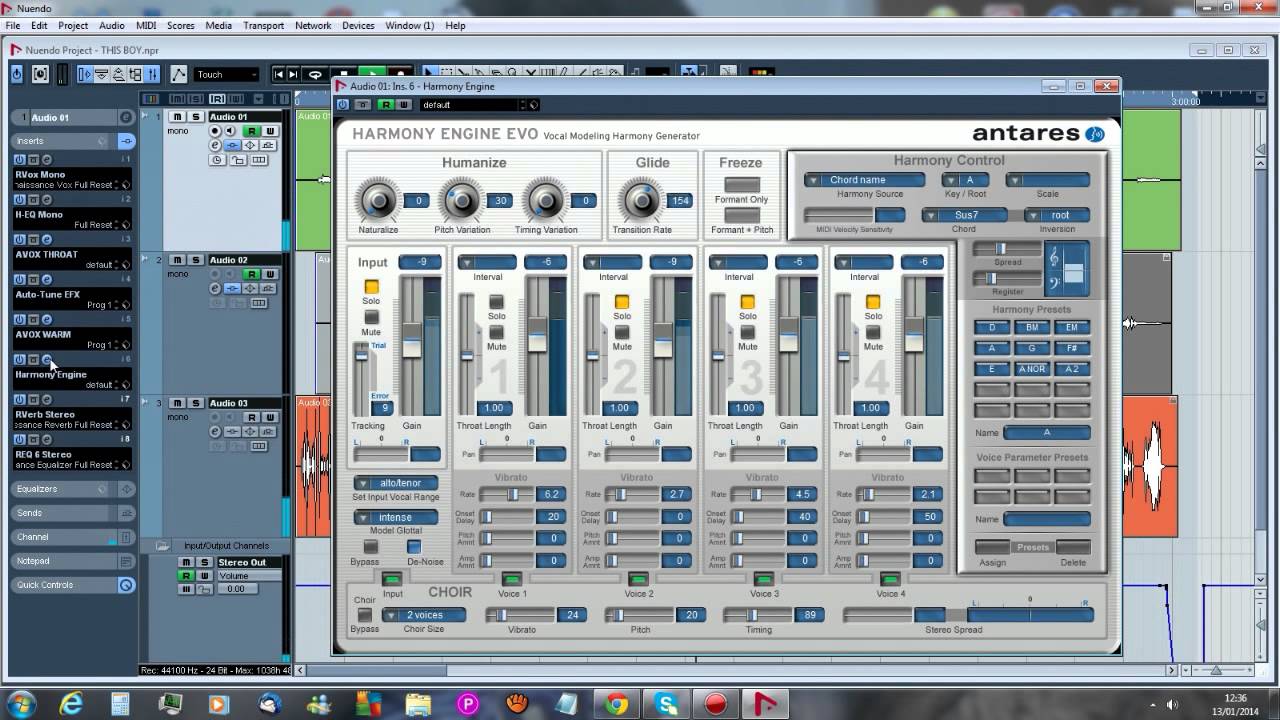Toggle the Cycle loop transport button
The image size is (1280, 720).
[314, 74]
